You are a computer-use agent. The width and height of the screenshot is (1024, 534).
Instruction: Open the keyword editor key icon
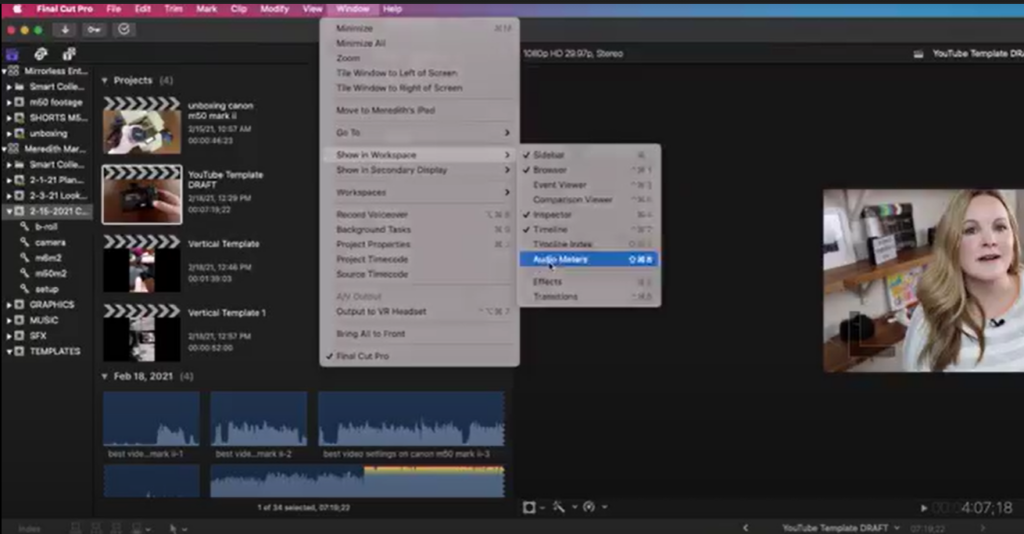(94, 30)
